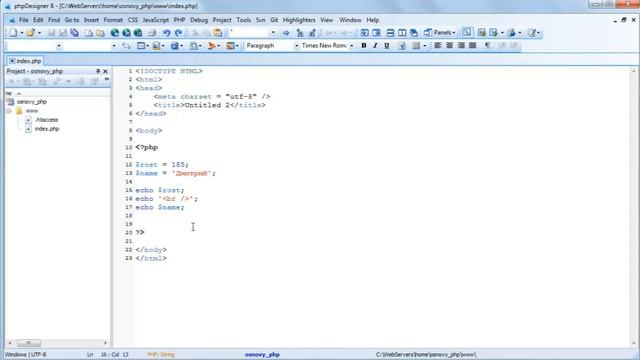The image size is (640, 360).
Task: Click the third browser preview globe icon
Action: [138, 33]
